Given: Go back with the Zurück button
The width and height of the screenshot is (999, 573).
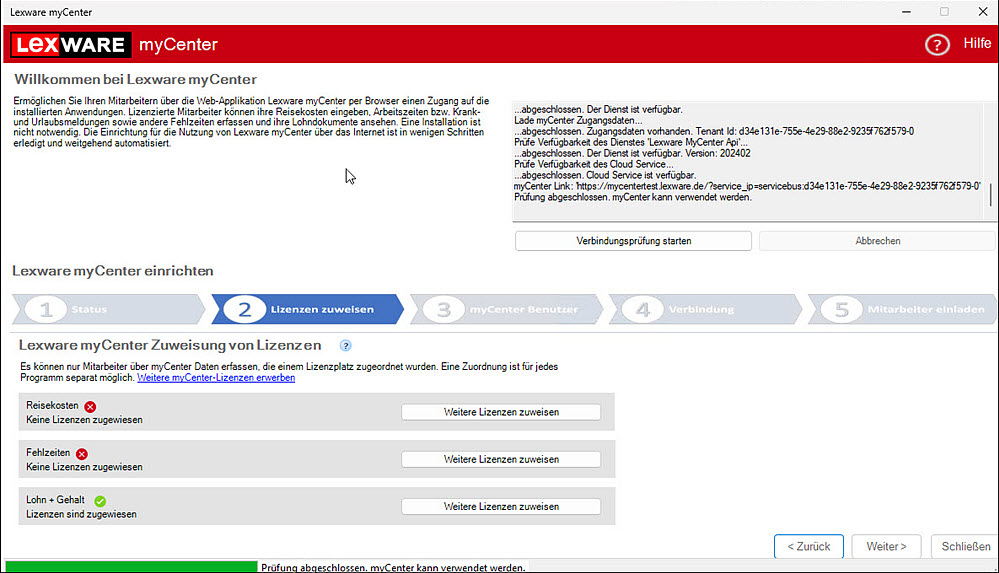Looking at the screenshot, I should coord(808,546).
